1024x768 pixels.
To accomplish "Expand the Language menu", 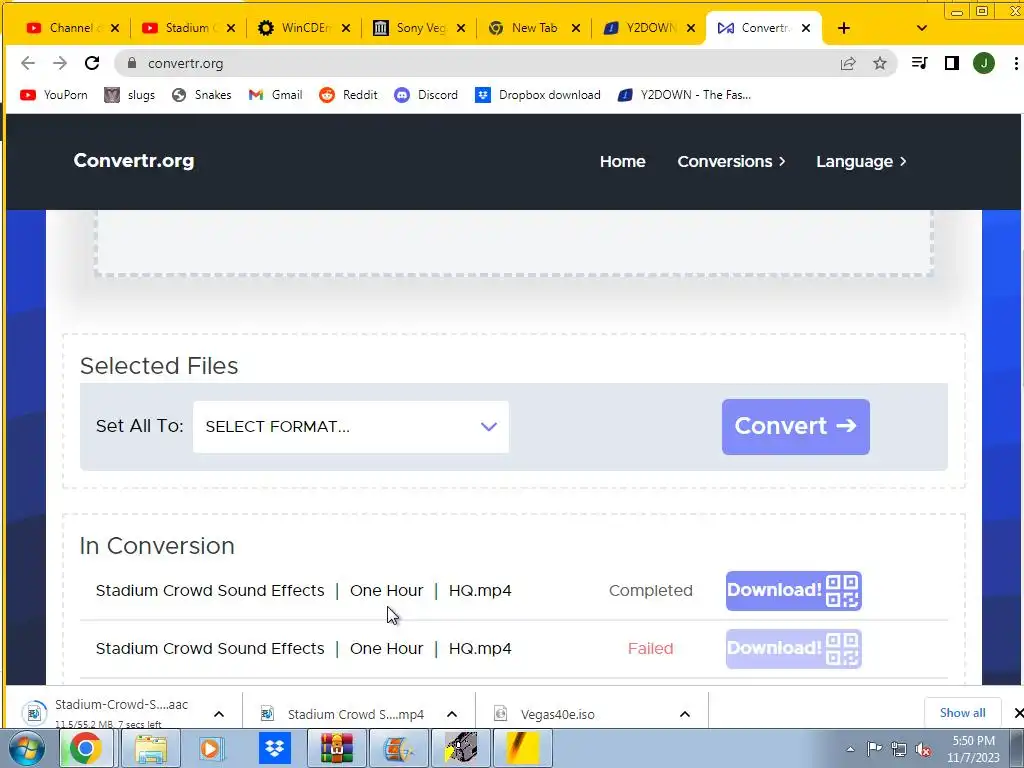I will tap(861, 161).
